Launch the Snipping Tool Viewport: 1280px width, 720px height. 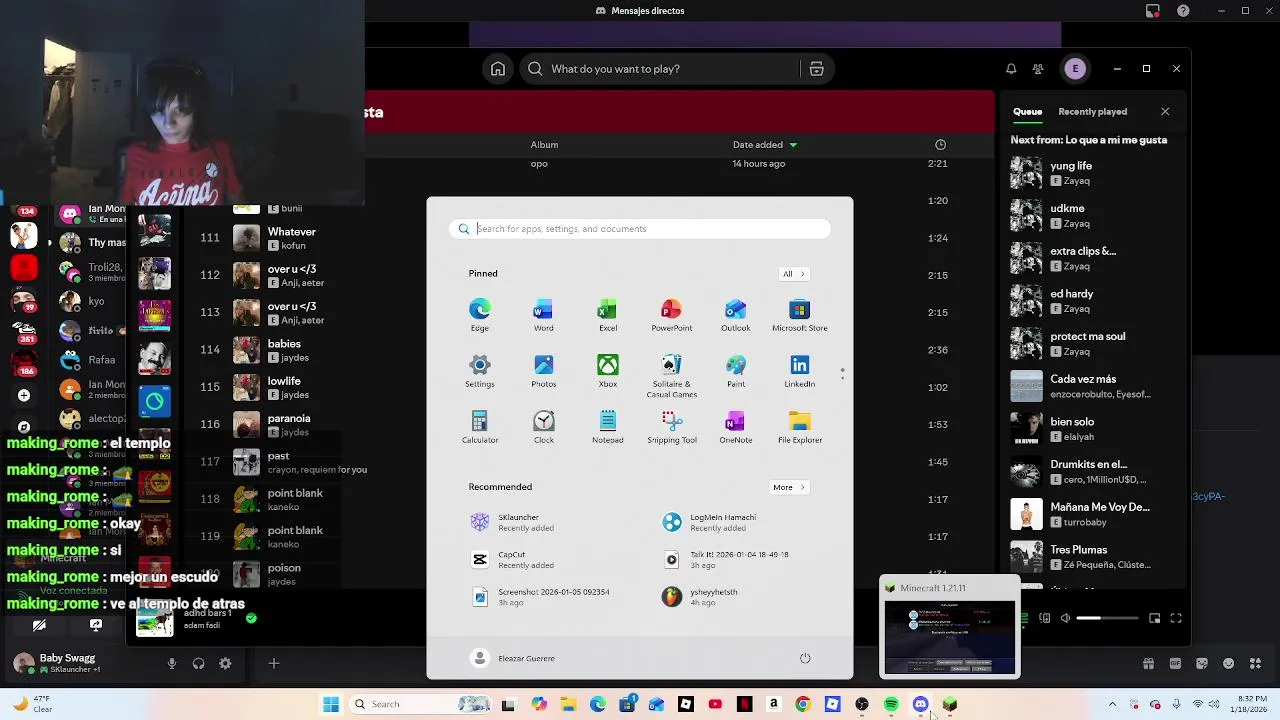tap(671, 427)
